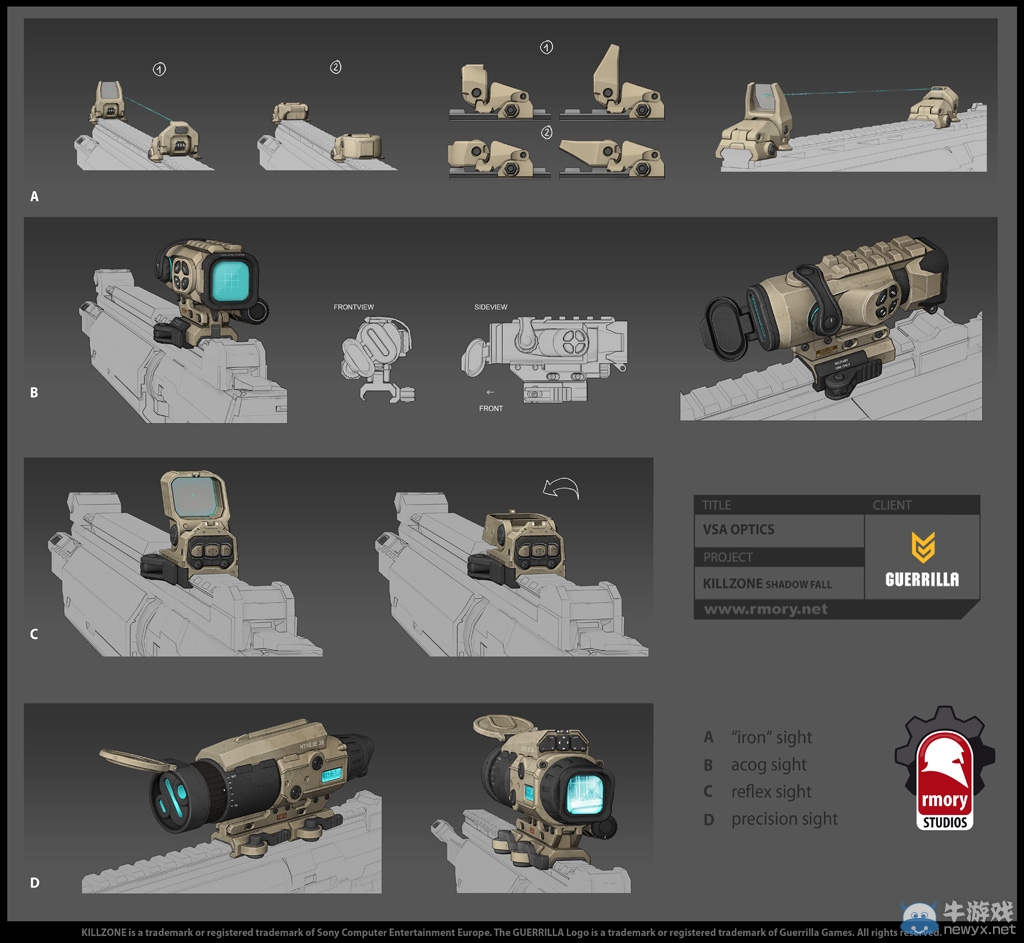
Task: Click the acog front view line drawing
Action: (377, 359)
